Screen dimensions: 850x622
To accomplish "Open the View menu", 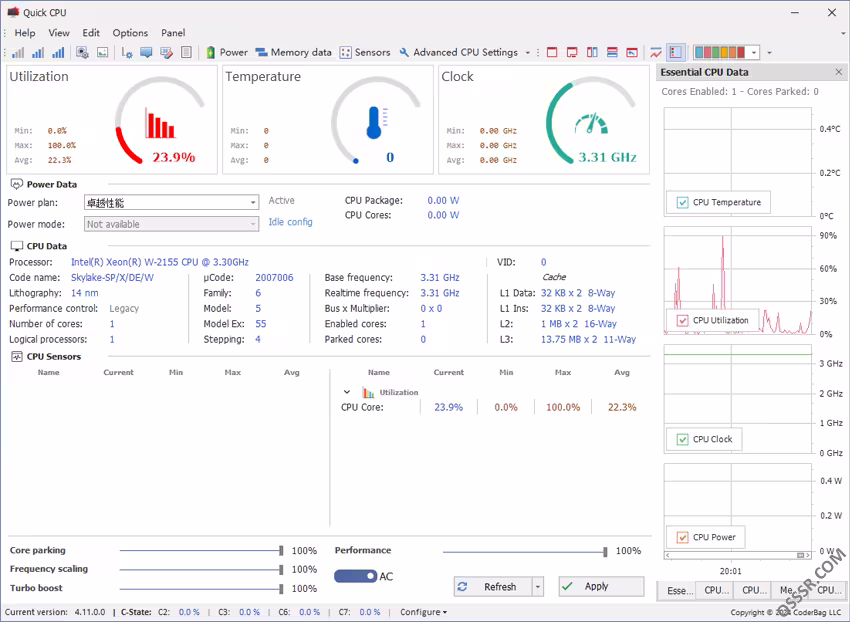I will click(x=59, y=33).
